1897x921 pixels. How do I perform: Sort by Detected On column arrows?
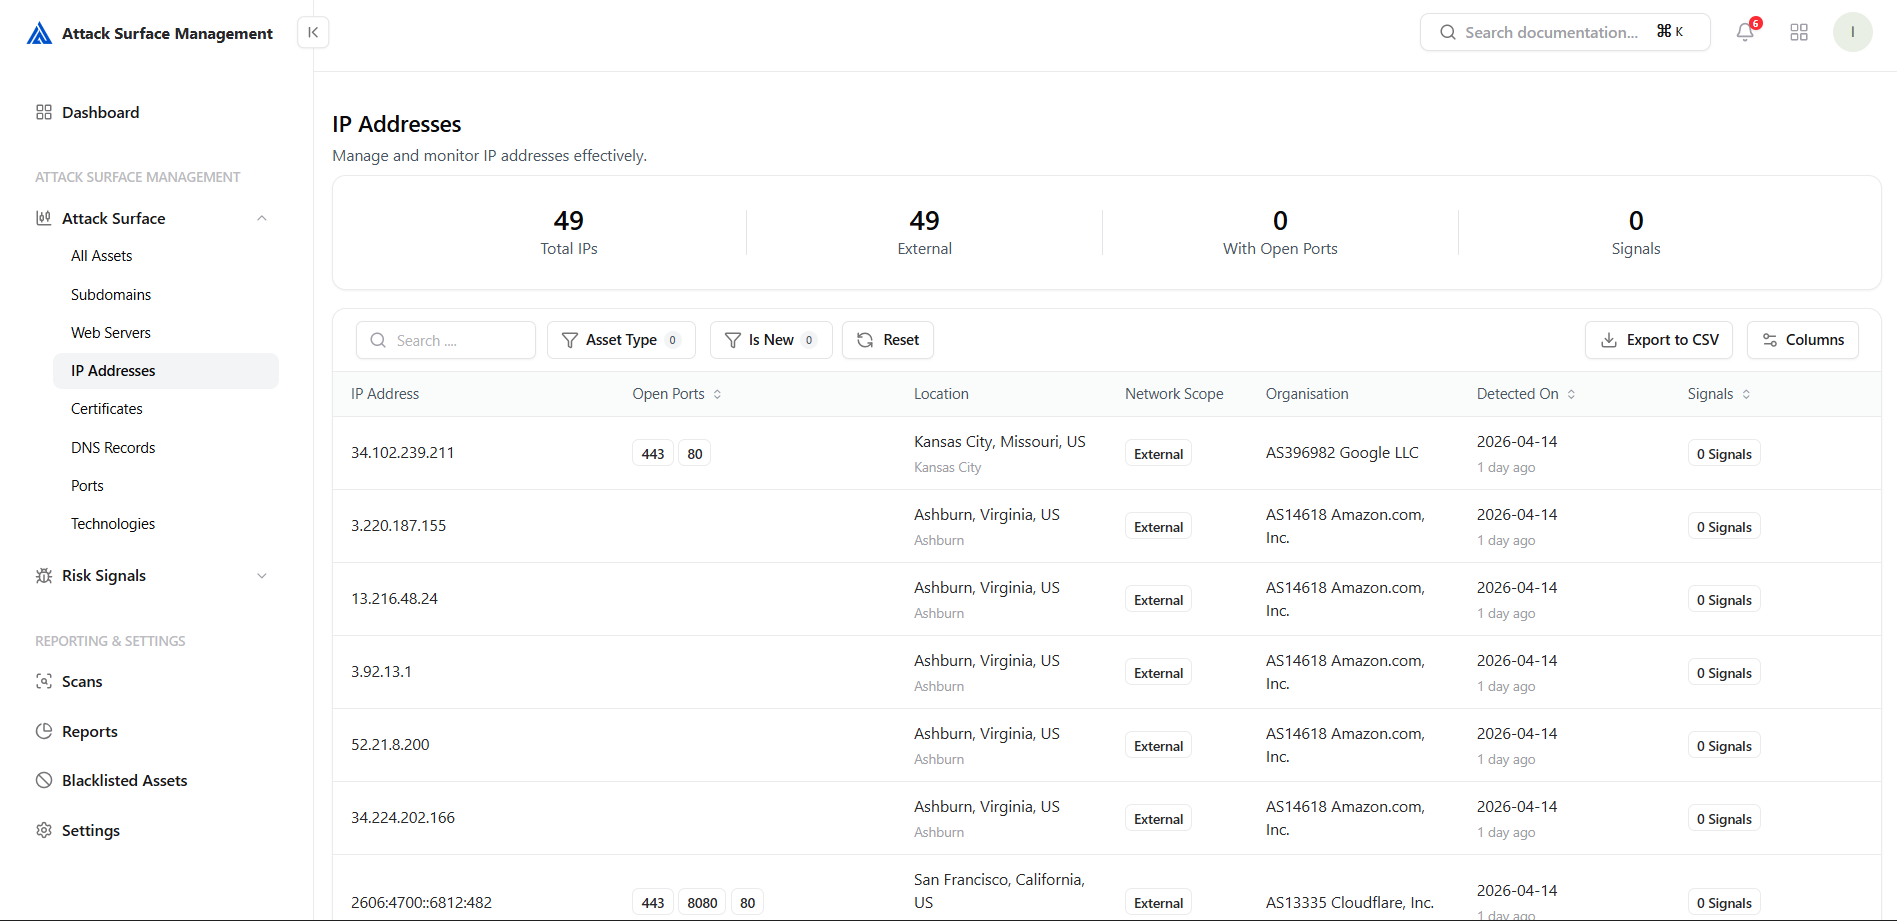[1571, 394]
